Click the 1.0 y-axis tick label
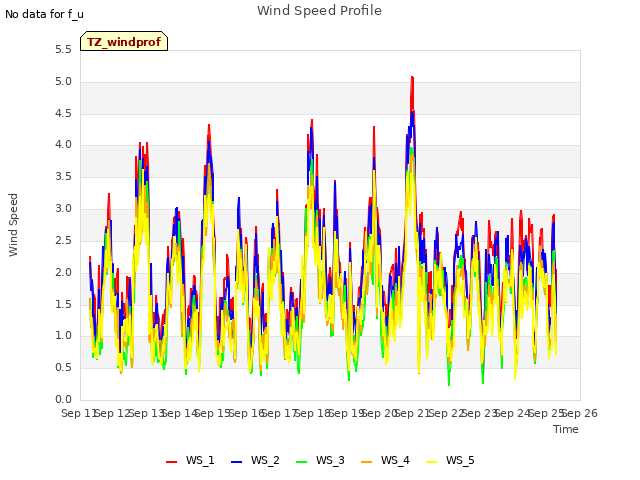The width and height of the screenshot is (640, 480). [x=63, y=336]
